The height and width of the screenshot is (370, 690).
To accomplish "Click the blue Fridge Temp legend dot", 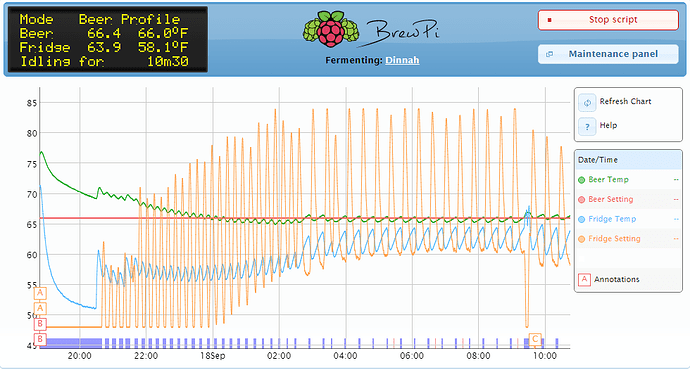I will click(581, 220).
